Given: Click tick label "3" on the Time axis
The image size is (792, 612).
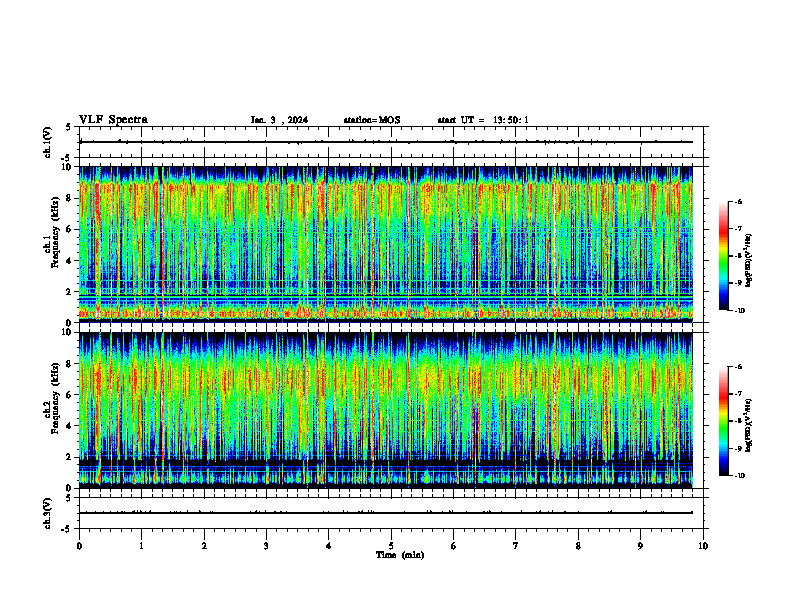Looking at the screenshot, I should (266, 546).
